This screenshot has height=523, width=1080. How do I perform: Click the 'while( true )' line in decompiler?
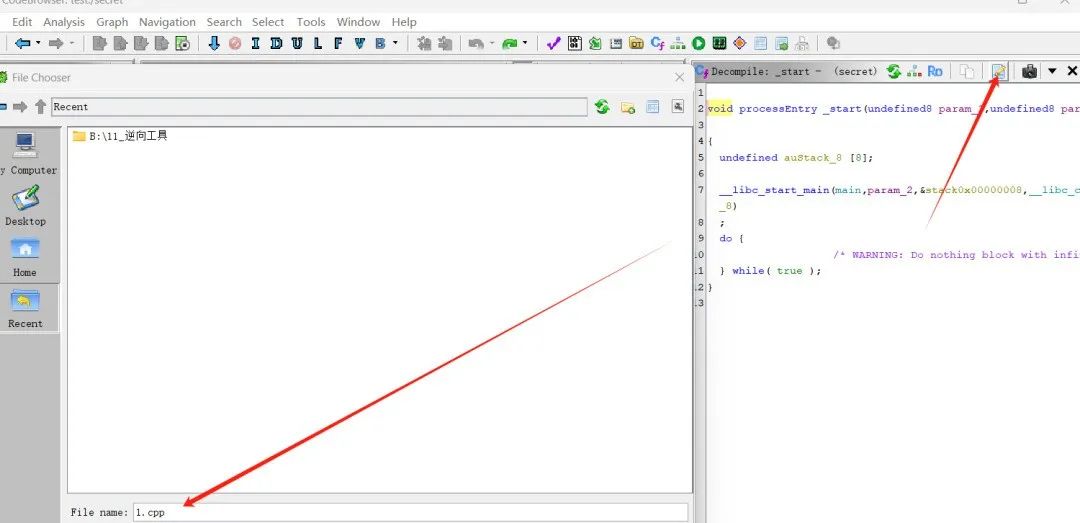[770, 271]
